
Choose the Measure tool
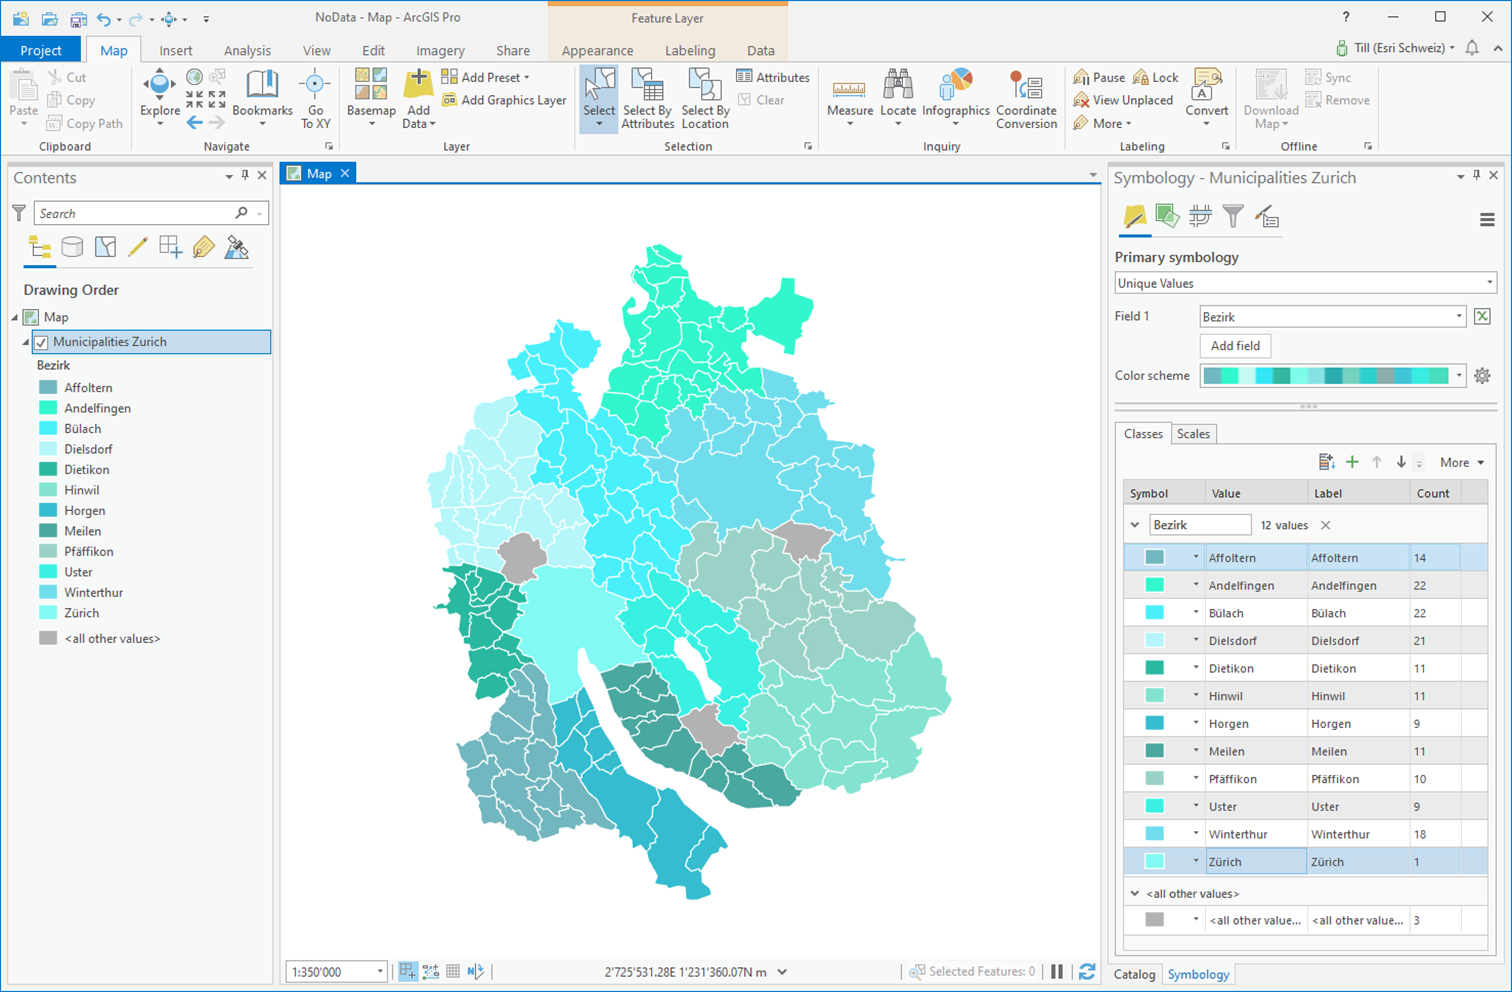(850, 98)
